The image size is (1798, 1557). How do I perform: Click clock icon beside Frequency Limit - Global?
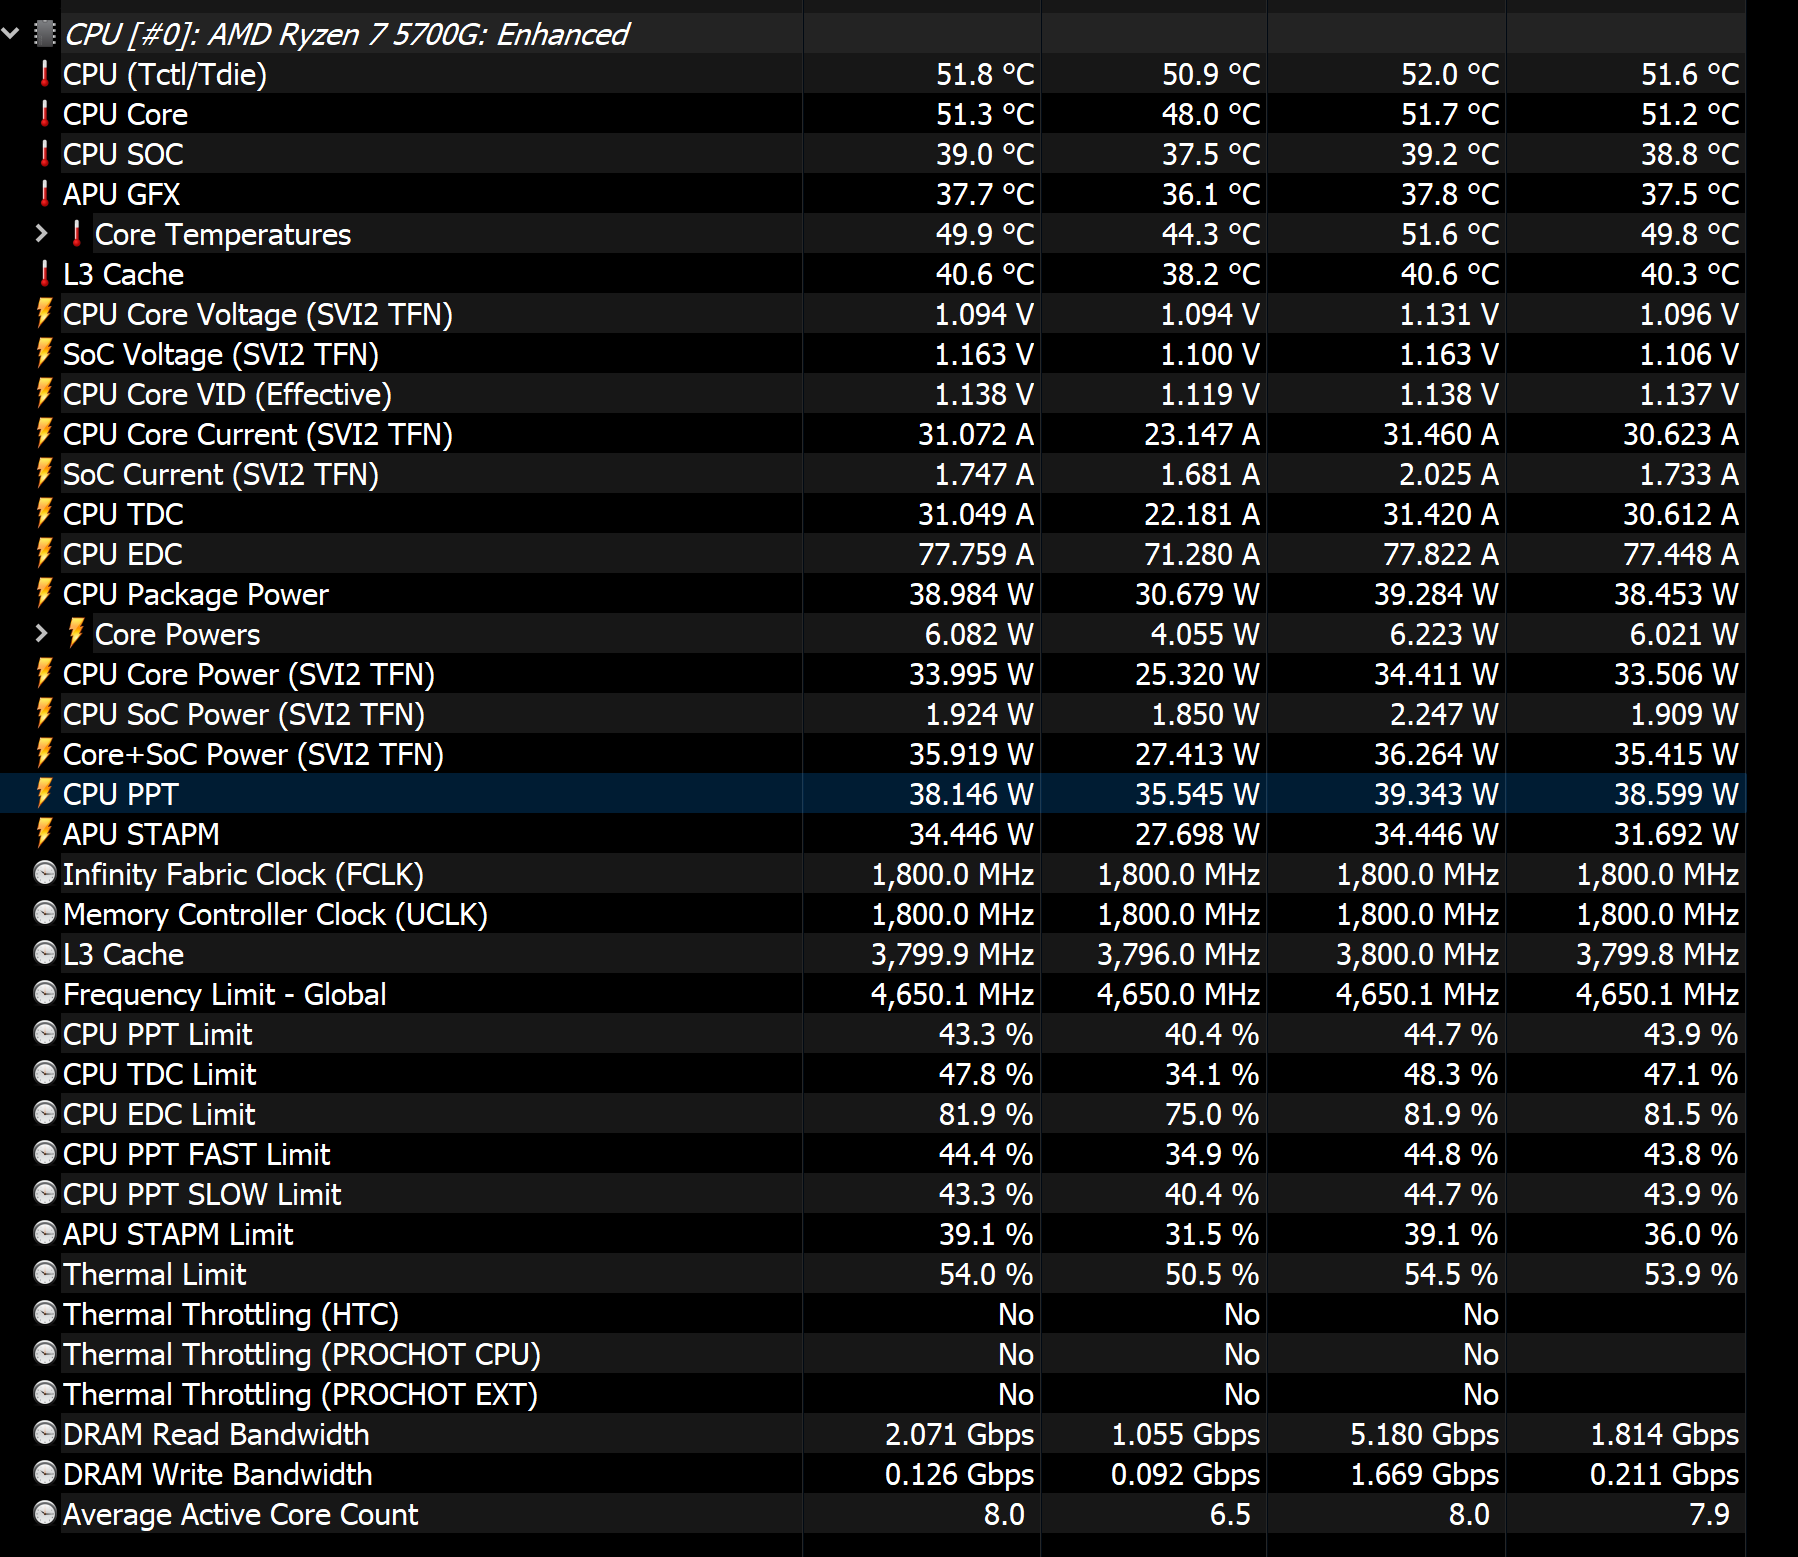(44, 993)
